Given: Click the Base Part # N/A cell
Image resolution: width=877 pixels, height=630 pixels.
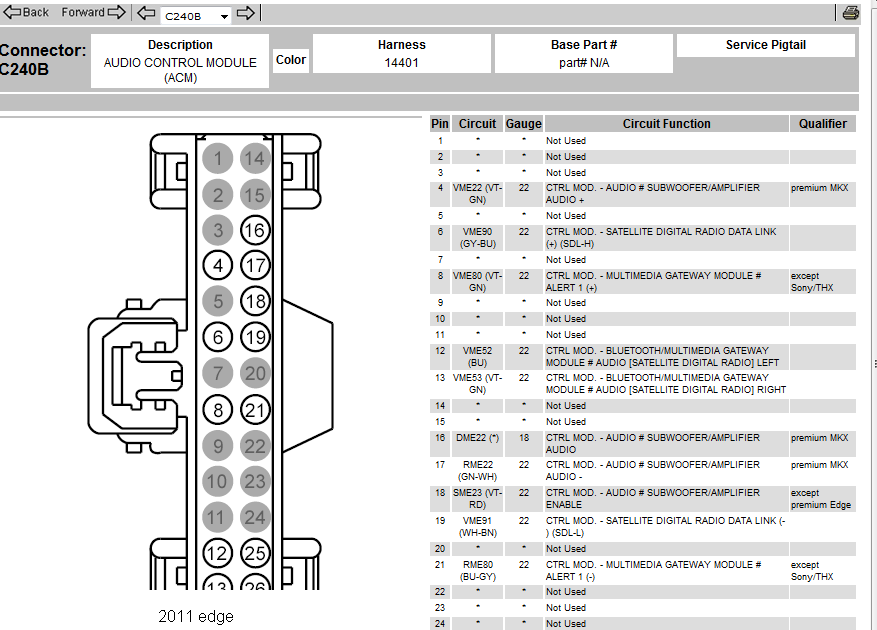Looking at the screenshot, I should click(584, 54).
